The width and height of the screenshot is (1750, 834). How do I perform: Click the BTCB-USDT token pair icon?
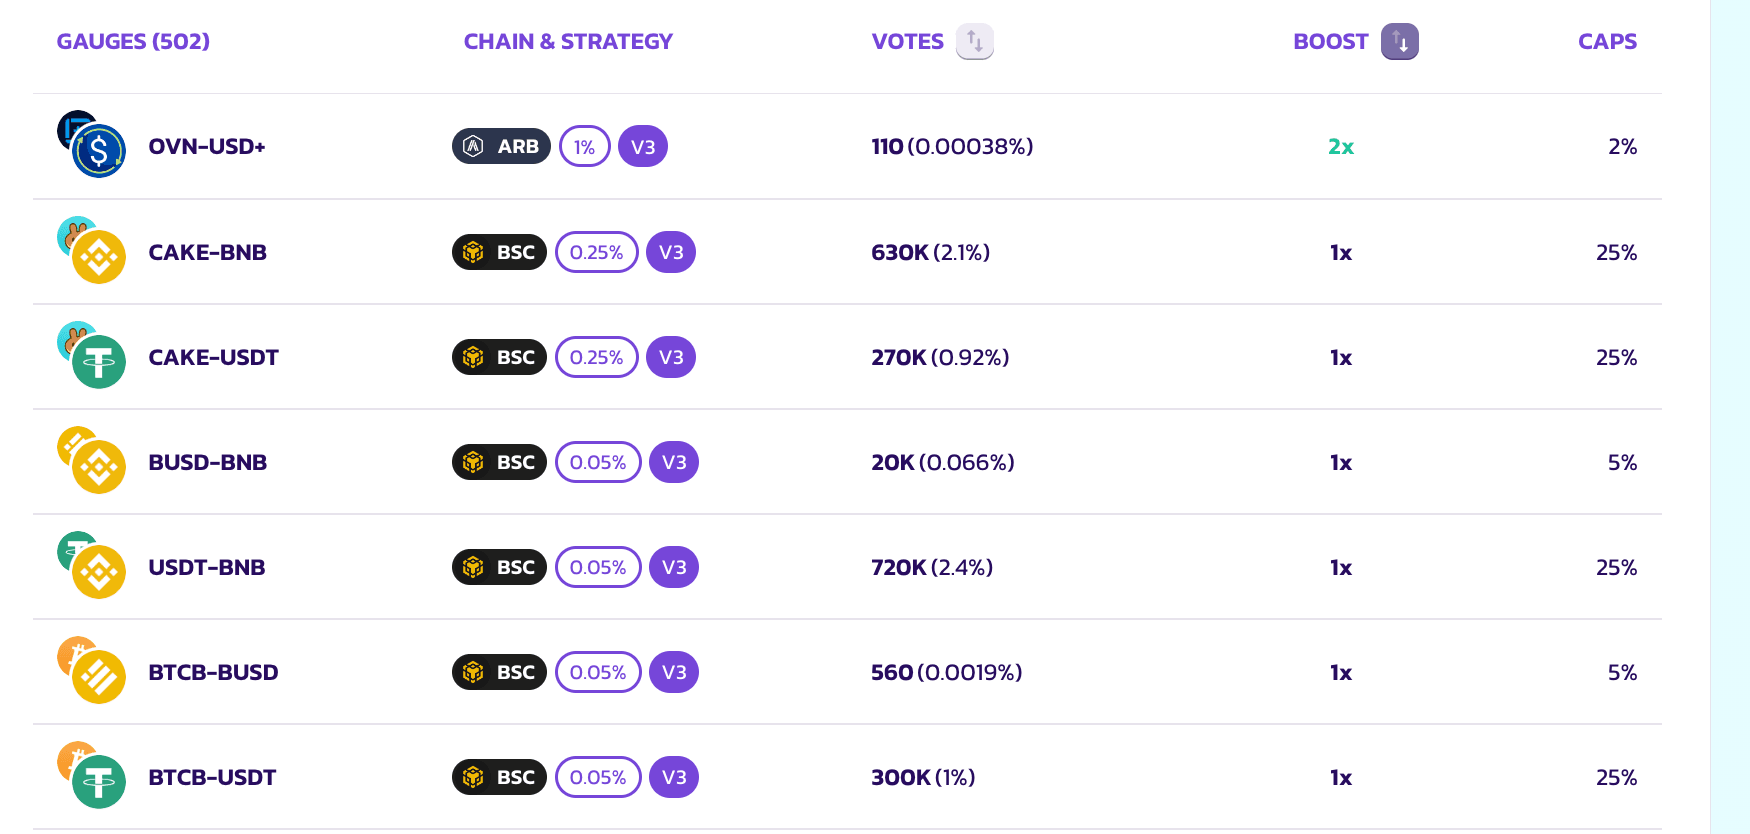91,776
